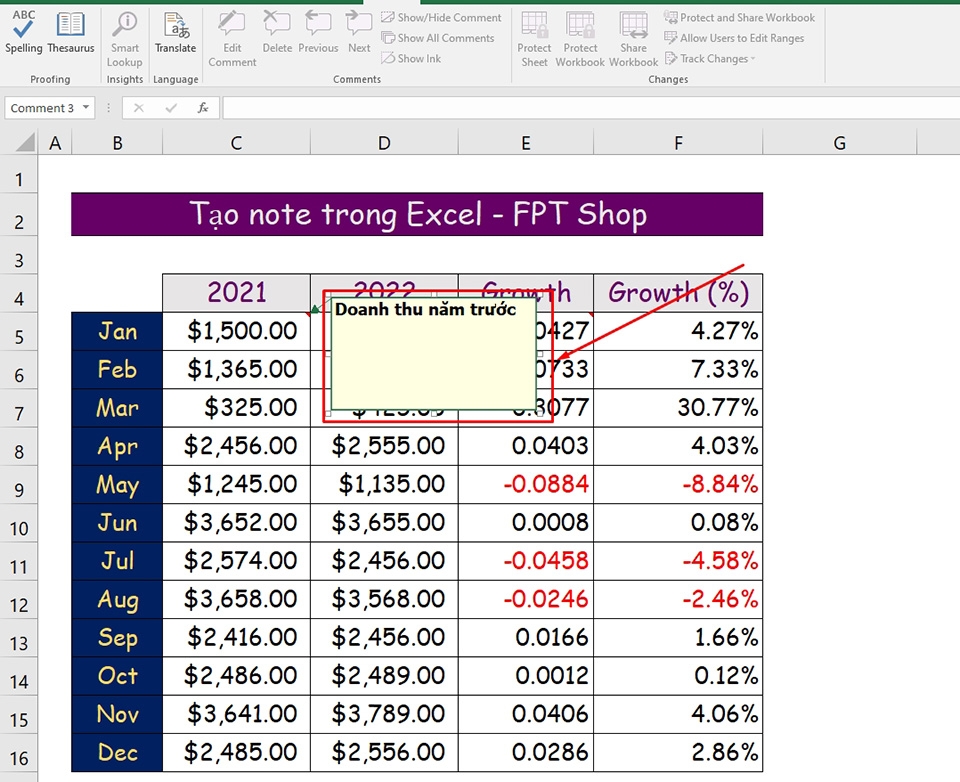Select cell D3 showing 2022
This screenshot has width=960, height=782.
click(x=383, y=292)
